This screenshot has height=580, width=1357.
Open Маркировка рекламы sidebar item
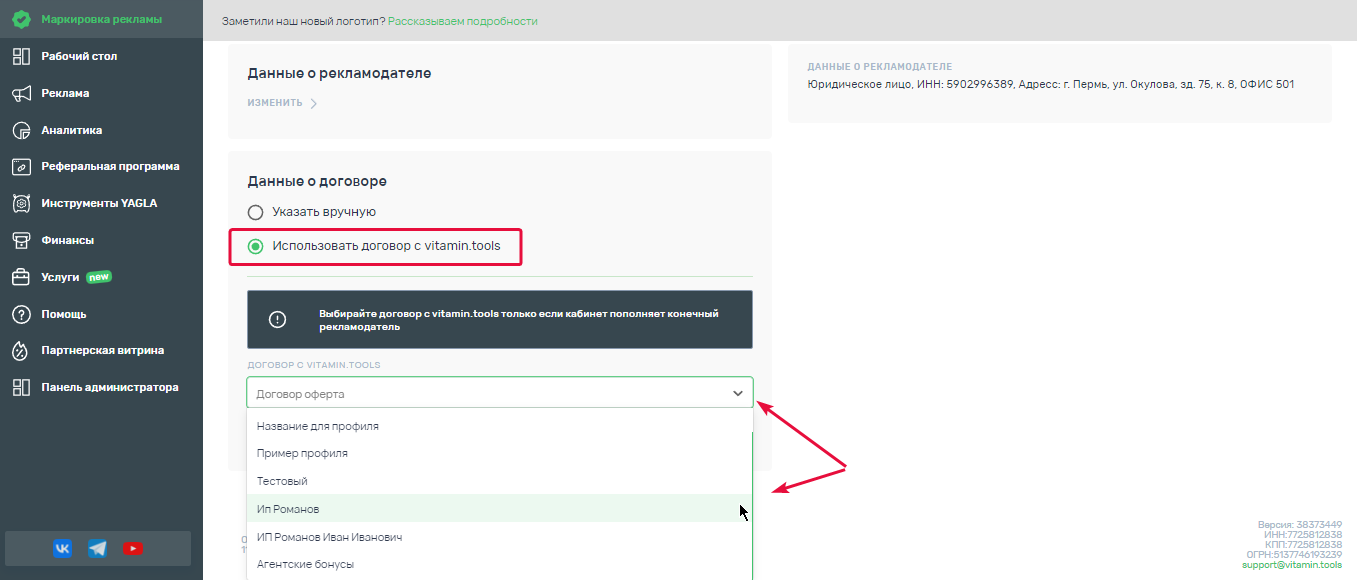click(101, 19)
